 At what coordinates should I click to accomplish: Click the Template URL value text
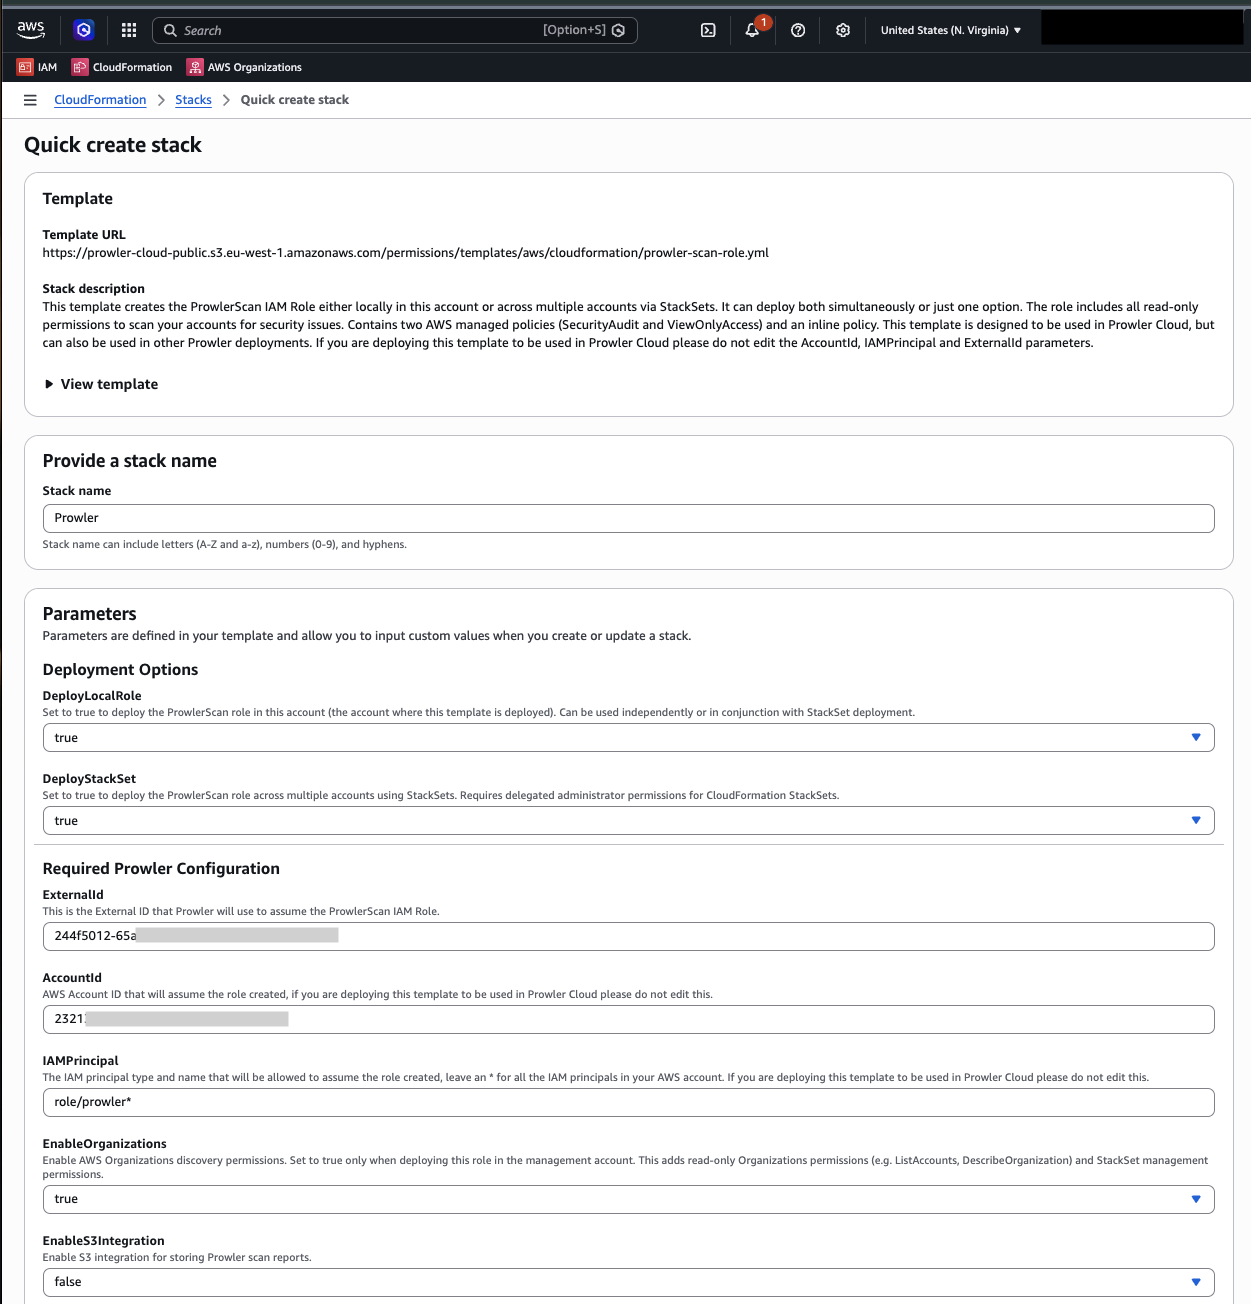pos(405,253)
